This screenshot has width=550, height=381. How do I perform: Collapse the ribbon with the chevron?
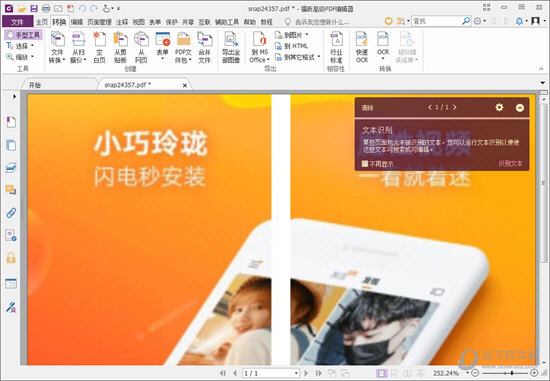541,69
